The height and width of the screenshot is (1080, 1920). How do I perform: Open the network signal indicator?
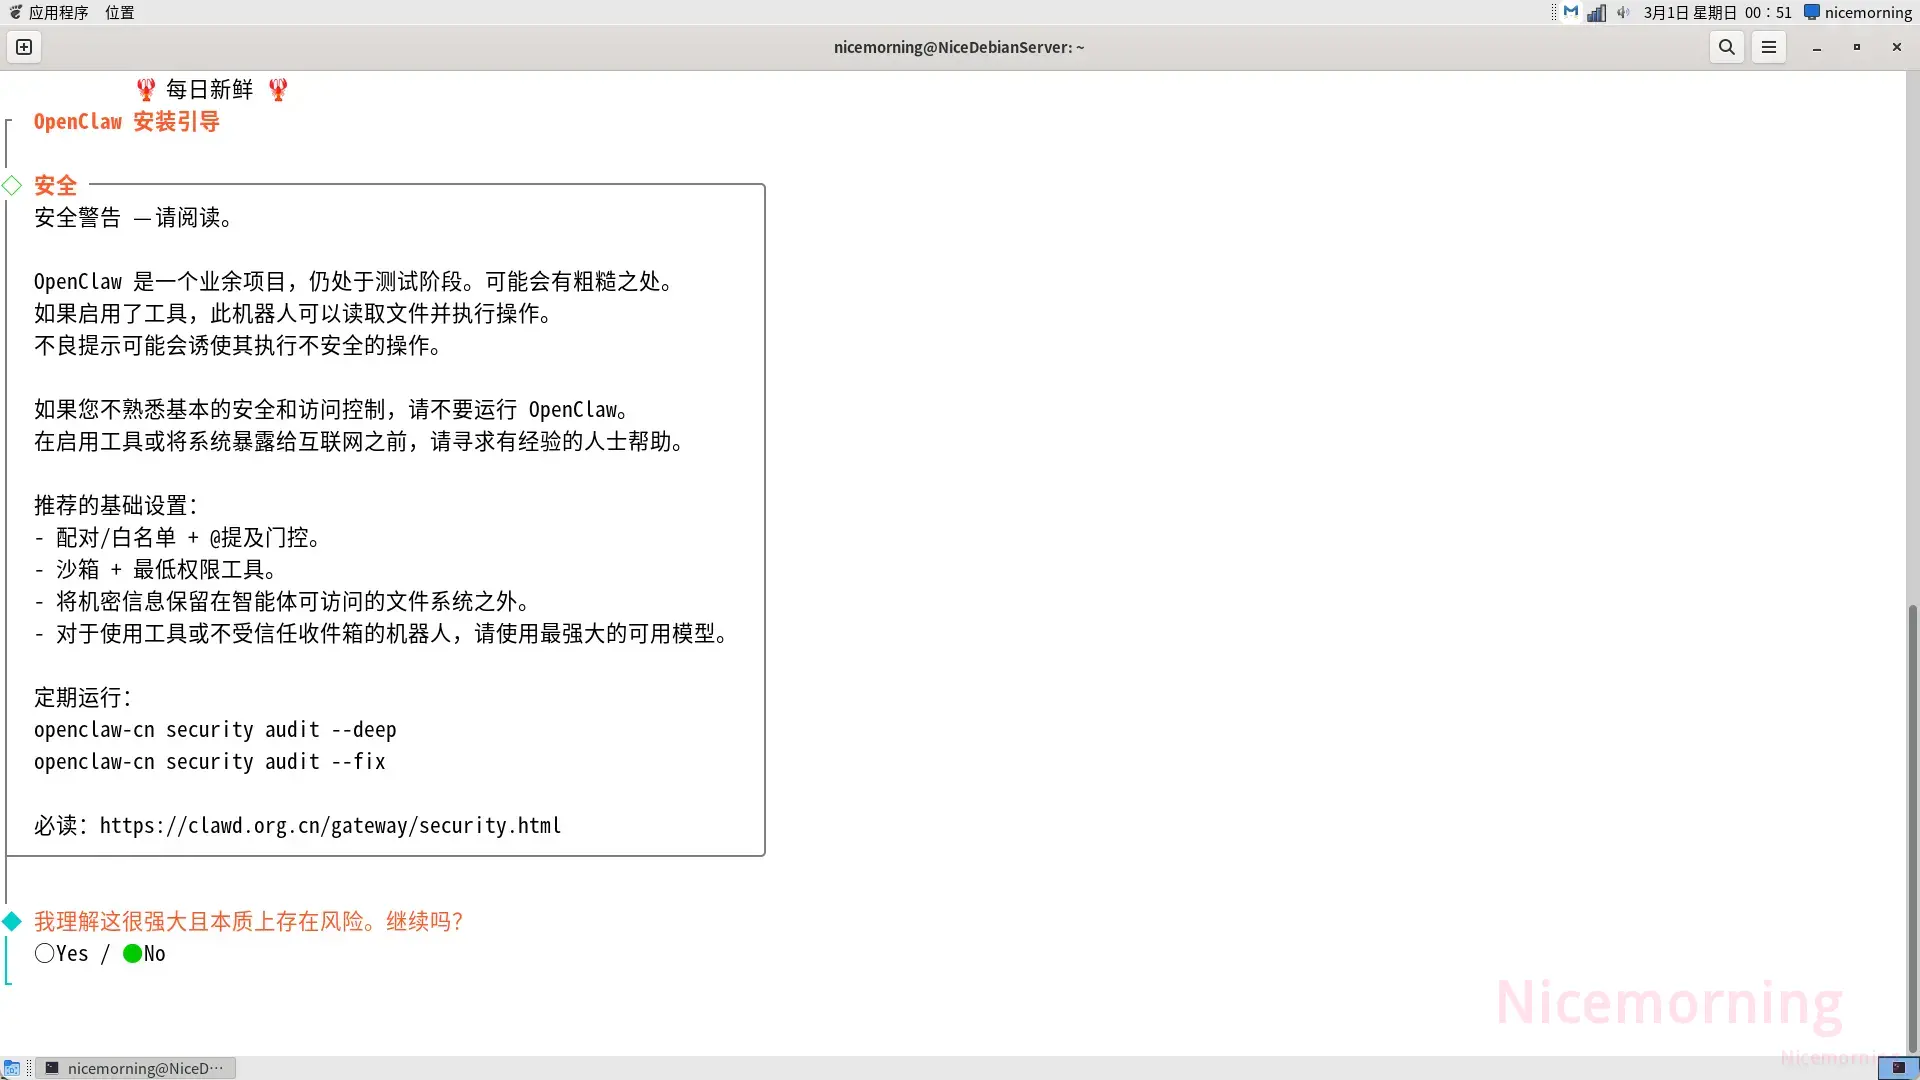click(1597, 12)
